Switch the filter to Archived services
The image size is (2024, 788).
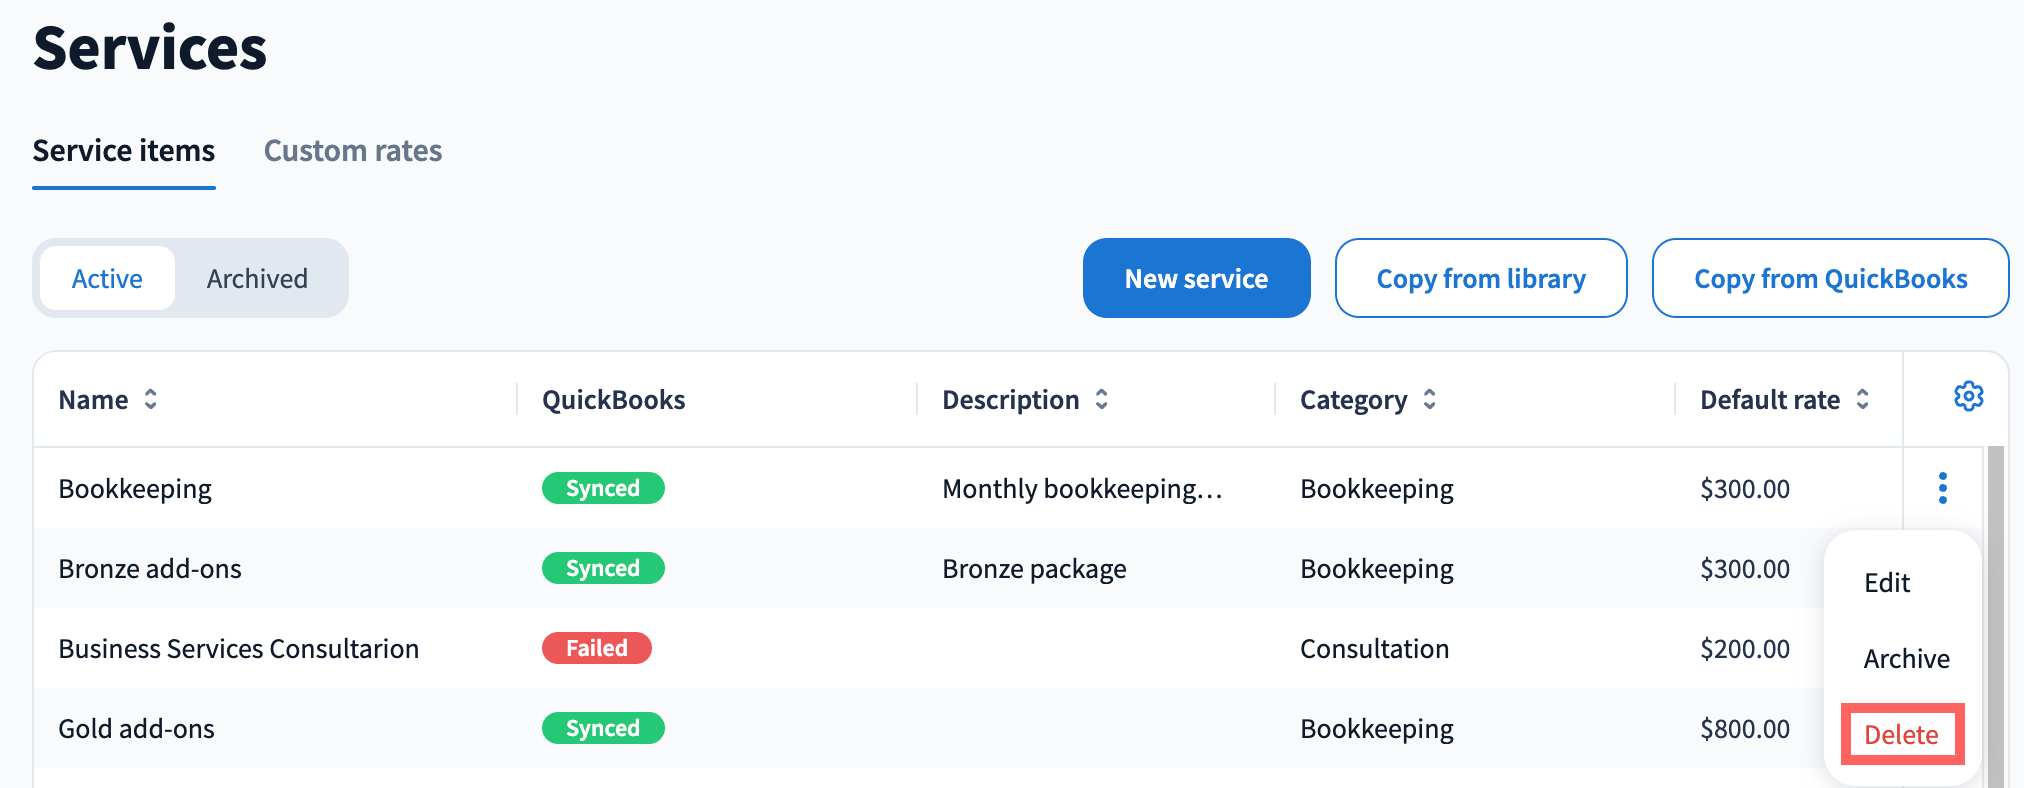[x=257, y=279]
